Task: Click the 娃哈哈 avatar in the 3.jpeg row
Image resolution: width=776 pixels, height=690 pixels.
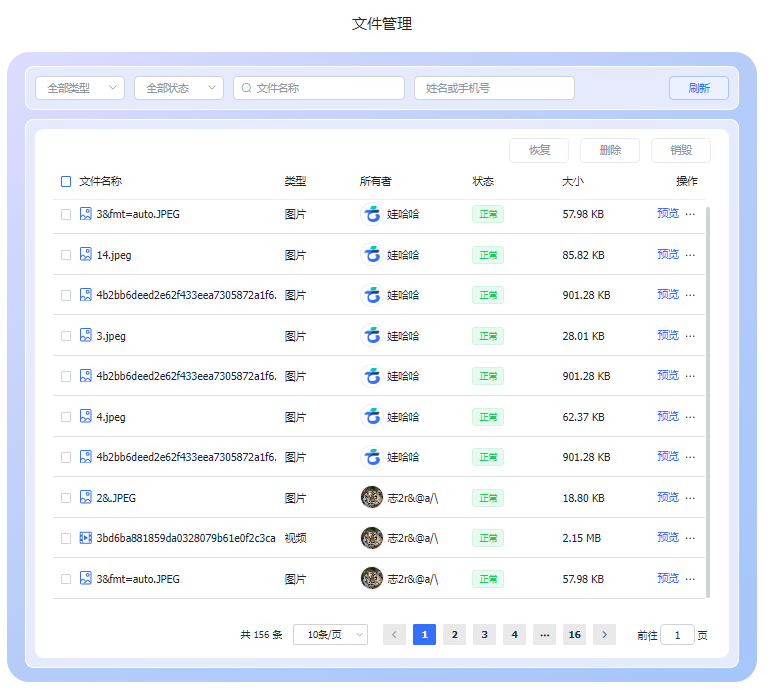Action: pos(372,336)
